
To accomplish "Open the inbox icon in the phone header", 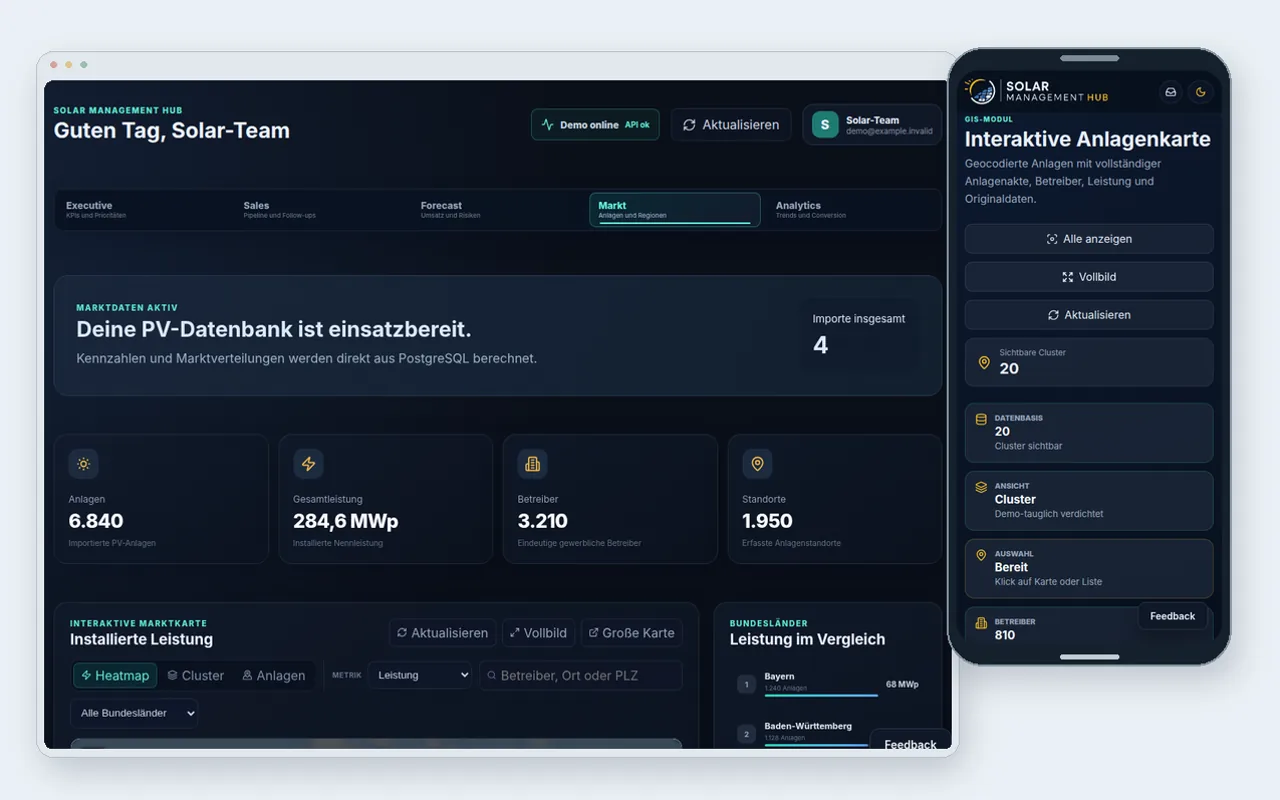I will coord(1171,92).
